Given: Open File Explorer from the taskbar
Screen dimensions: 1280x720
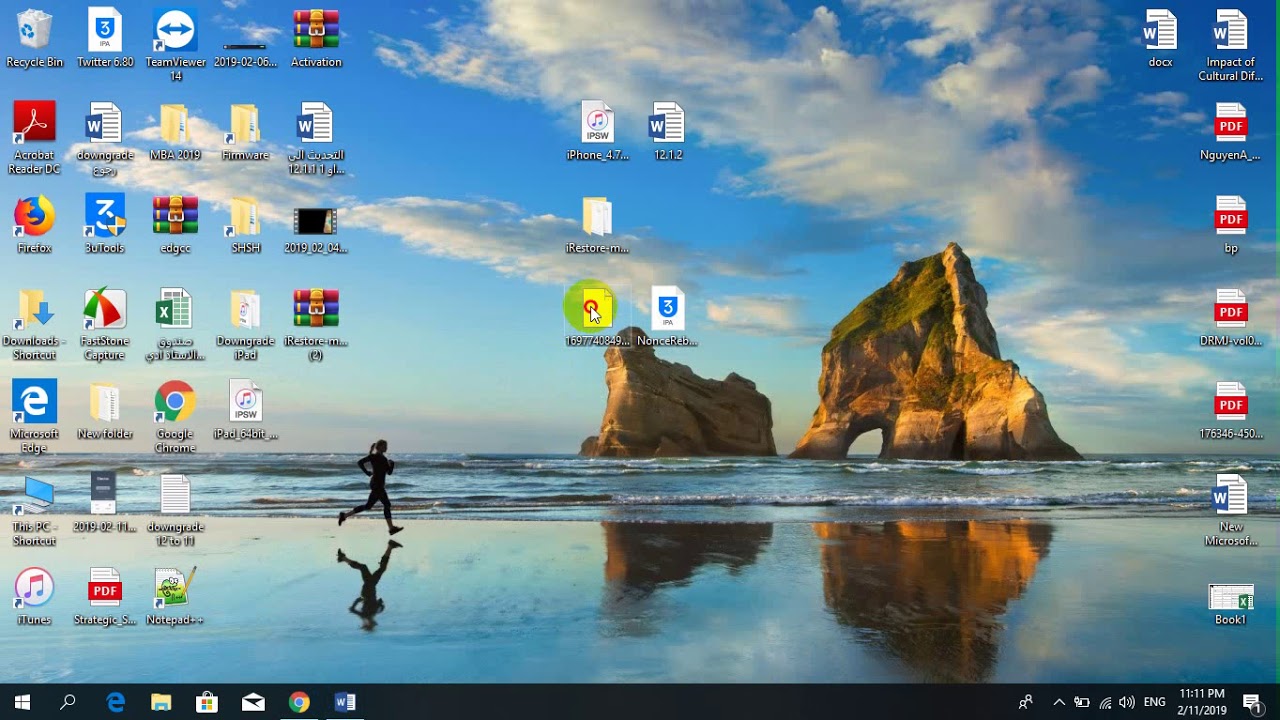Looking at the screenshot, I should [161, 702].
